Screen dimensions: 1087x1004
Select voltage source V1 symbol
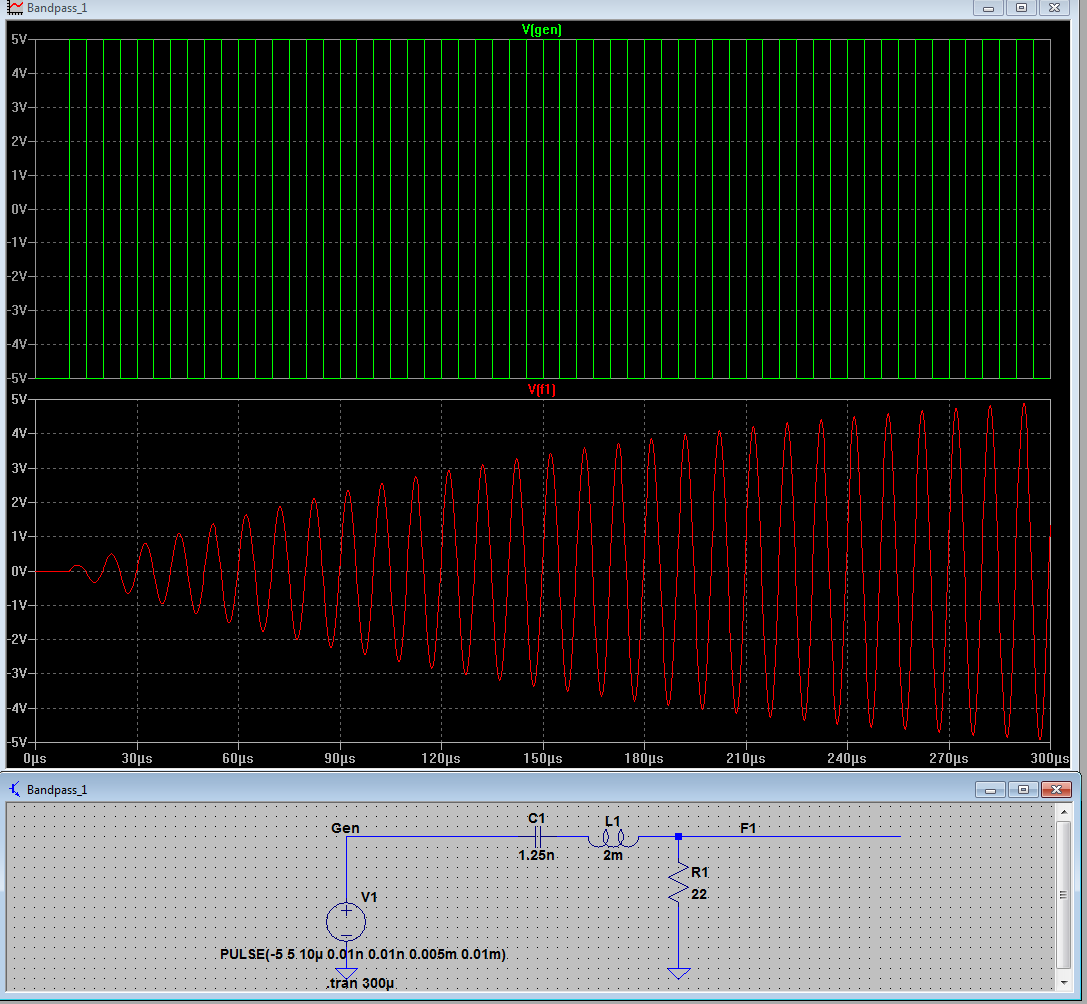(346, 921)
